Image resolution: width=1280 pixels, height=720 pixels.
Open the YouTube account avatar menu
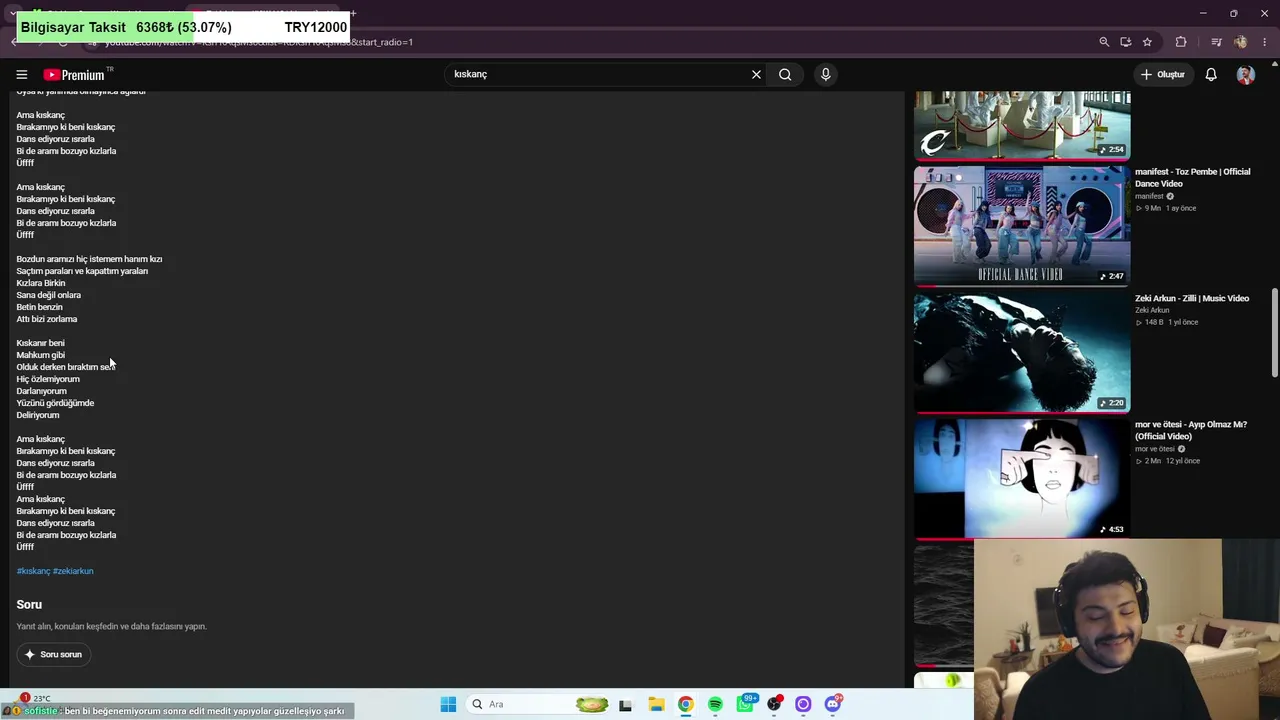[1245, 74]
